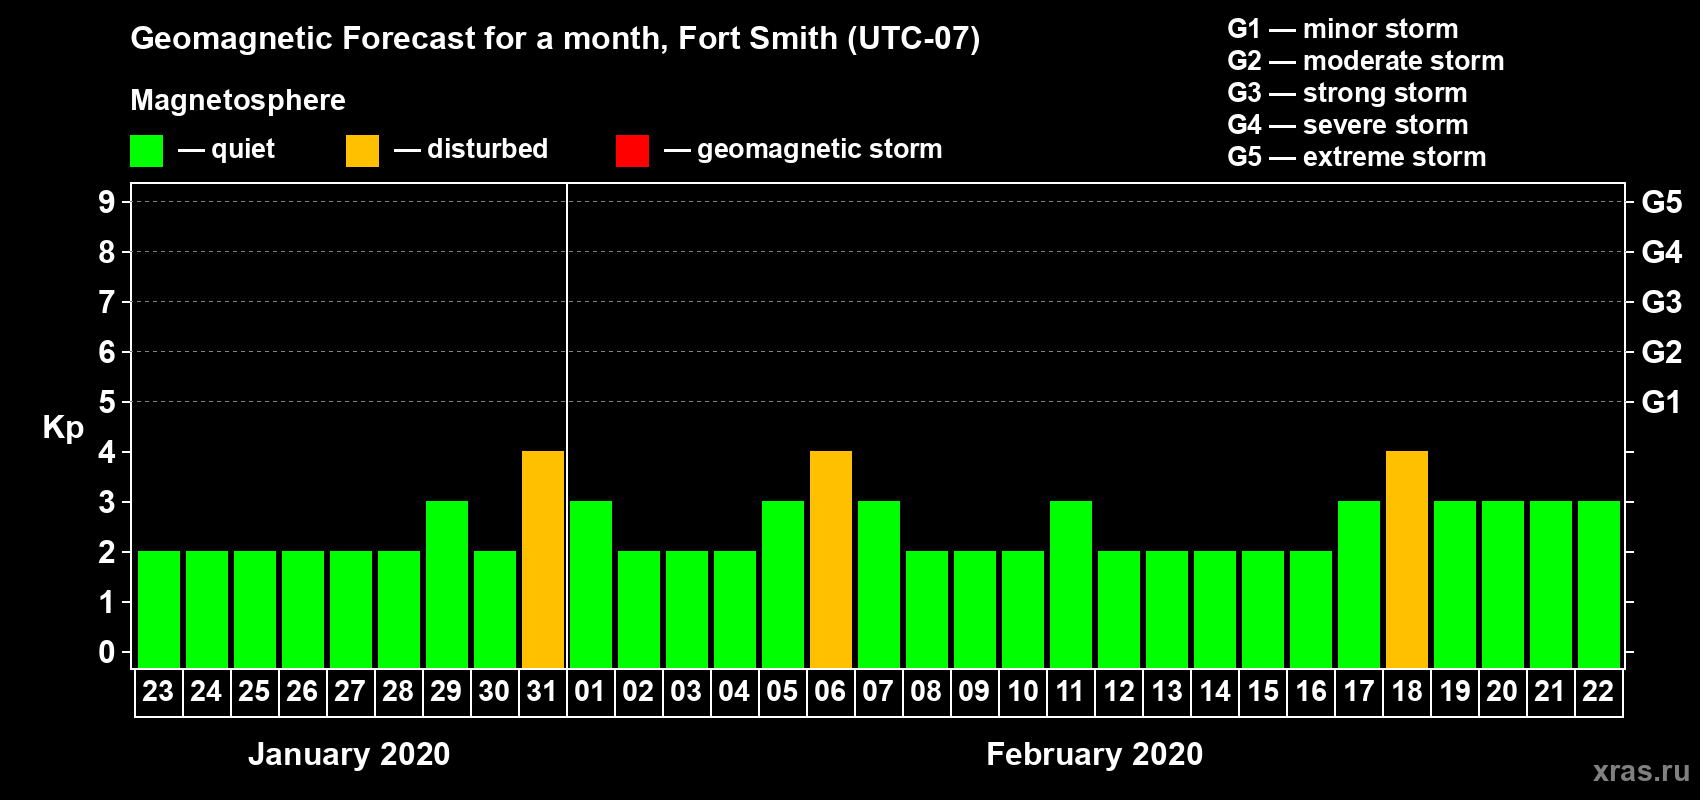Click the G5 label on right axis
The width and height of the screenshot is (1700, 800).
pyautogui.click(x=1662, y=202)
